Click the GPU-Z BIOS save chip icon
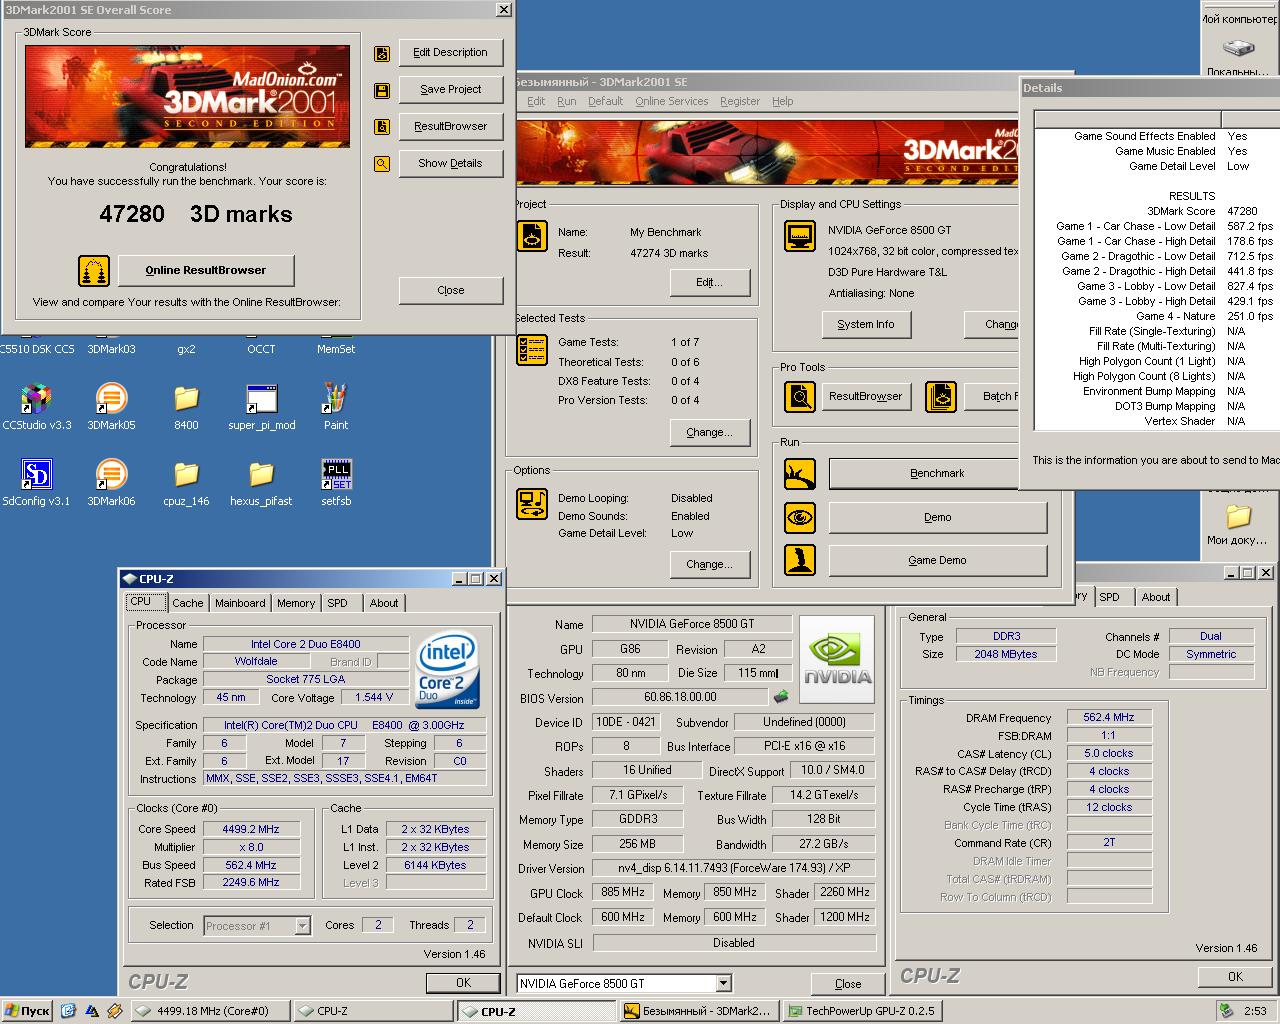Image resolution: width=1280 pixels, height=1024 pixels. (x=781, y=697)
